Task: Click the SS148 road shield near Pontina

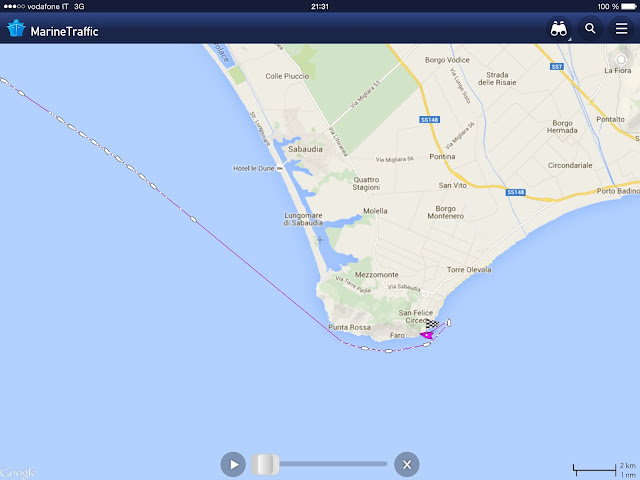Action: pyautogui.click(x=429, y=120)
